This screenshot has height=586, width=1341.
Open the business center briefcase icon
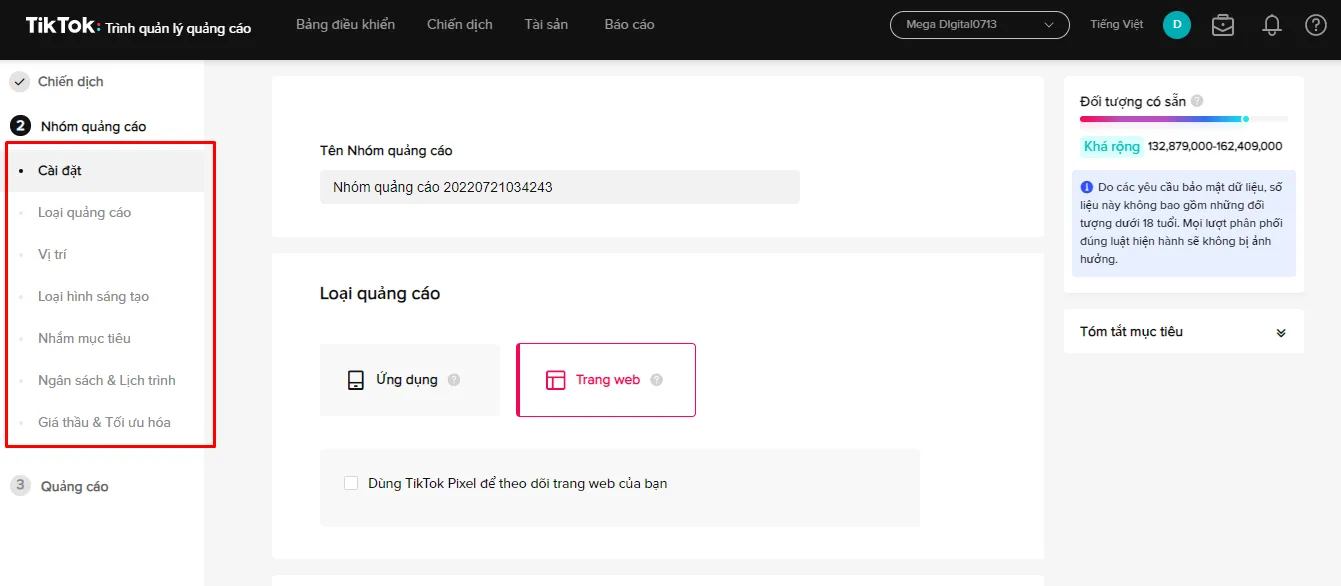coord(1222,25)
